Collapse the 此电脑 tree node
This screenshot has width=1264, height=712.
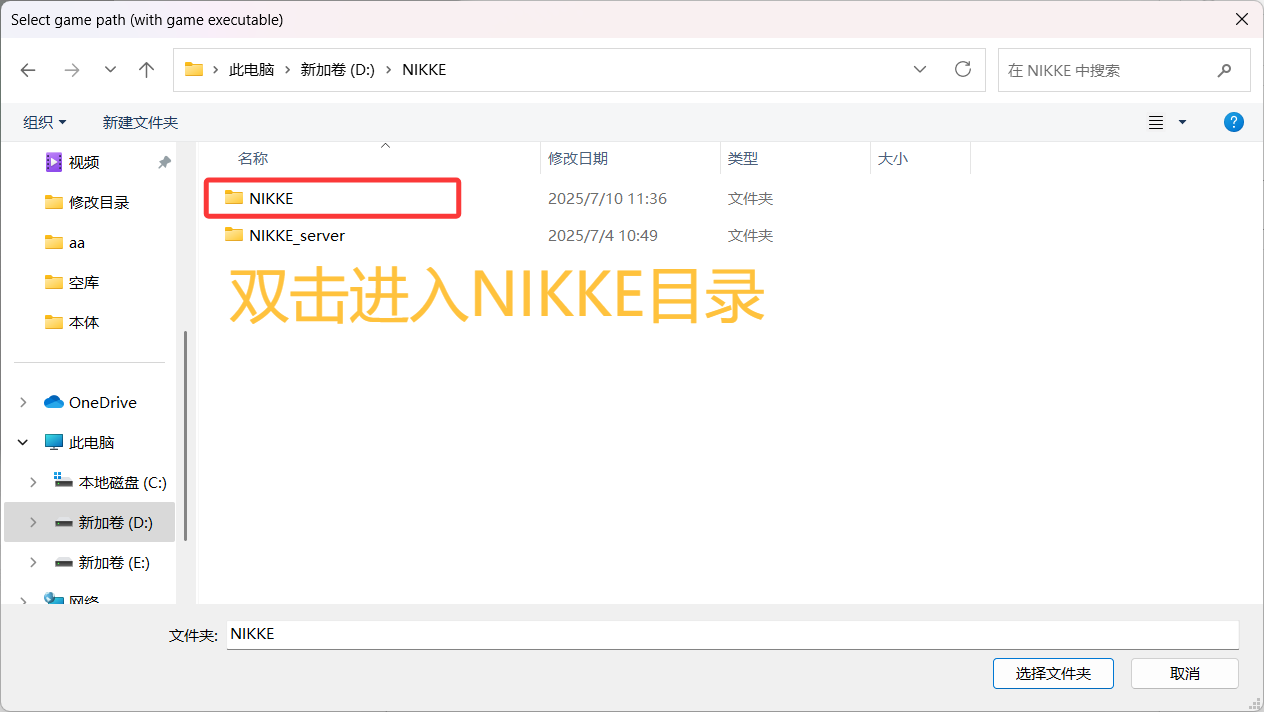(x=23, y=442)
